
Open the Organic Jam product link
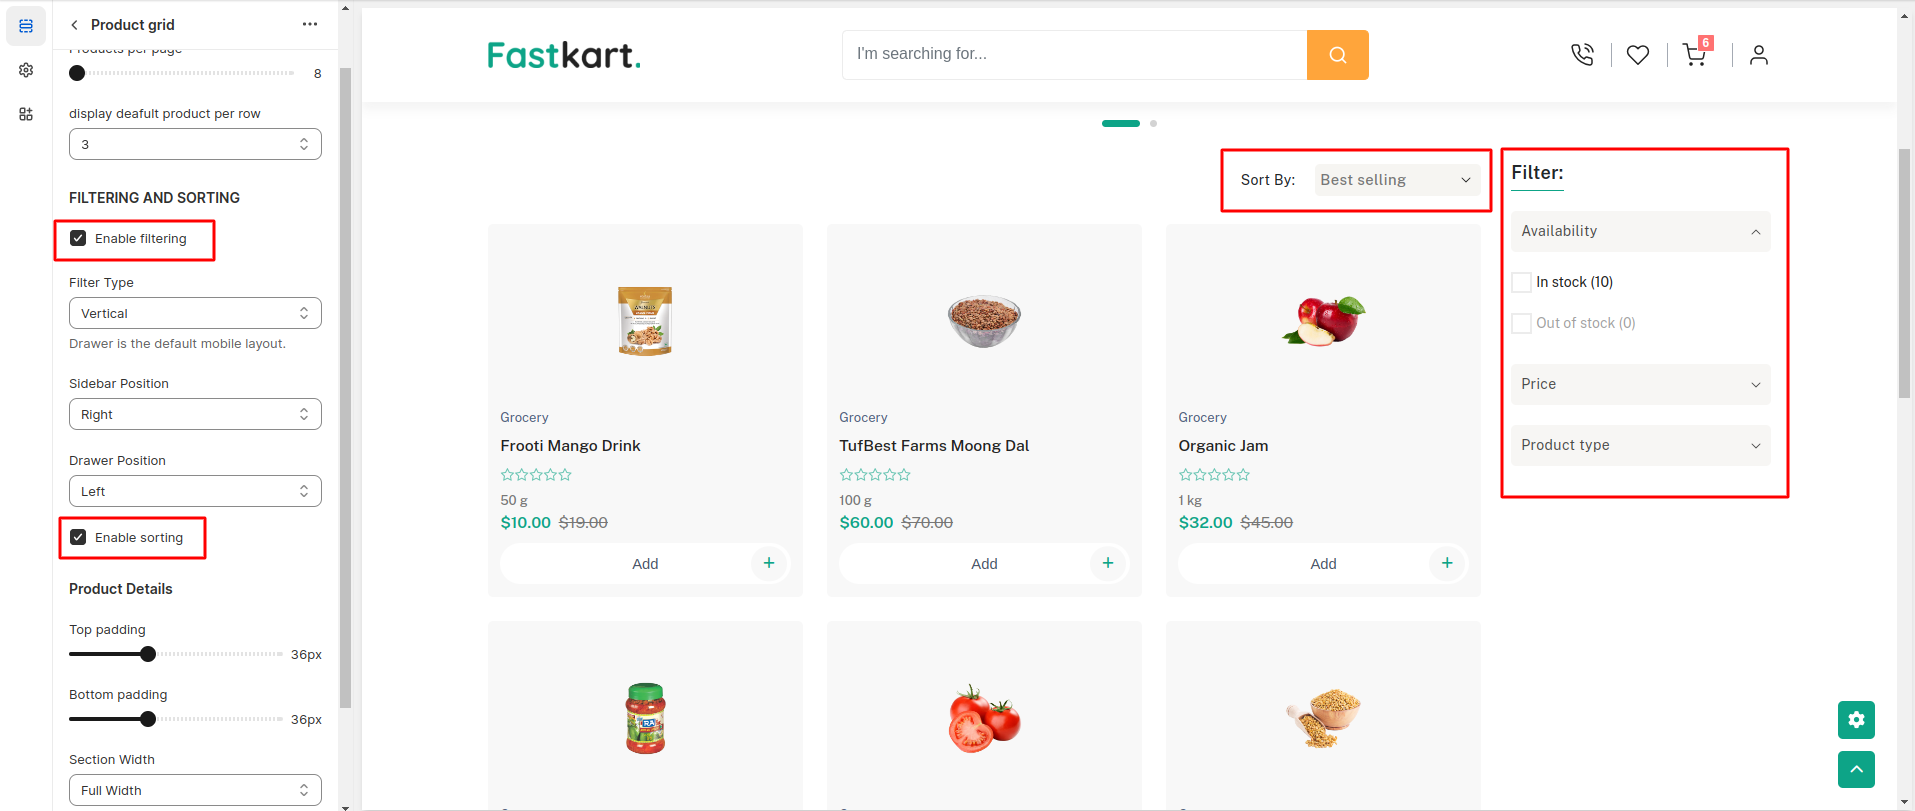click(x=1223, y=446)
